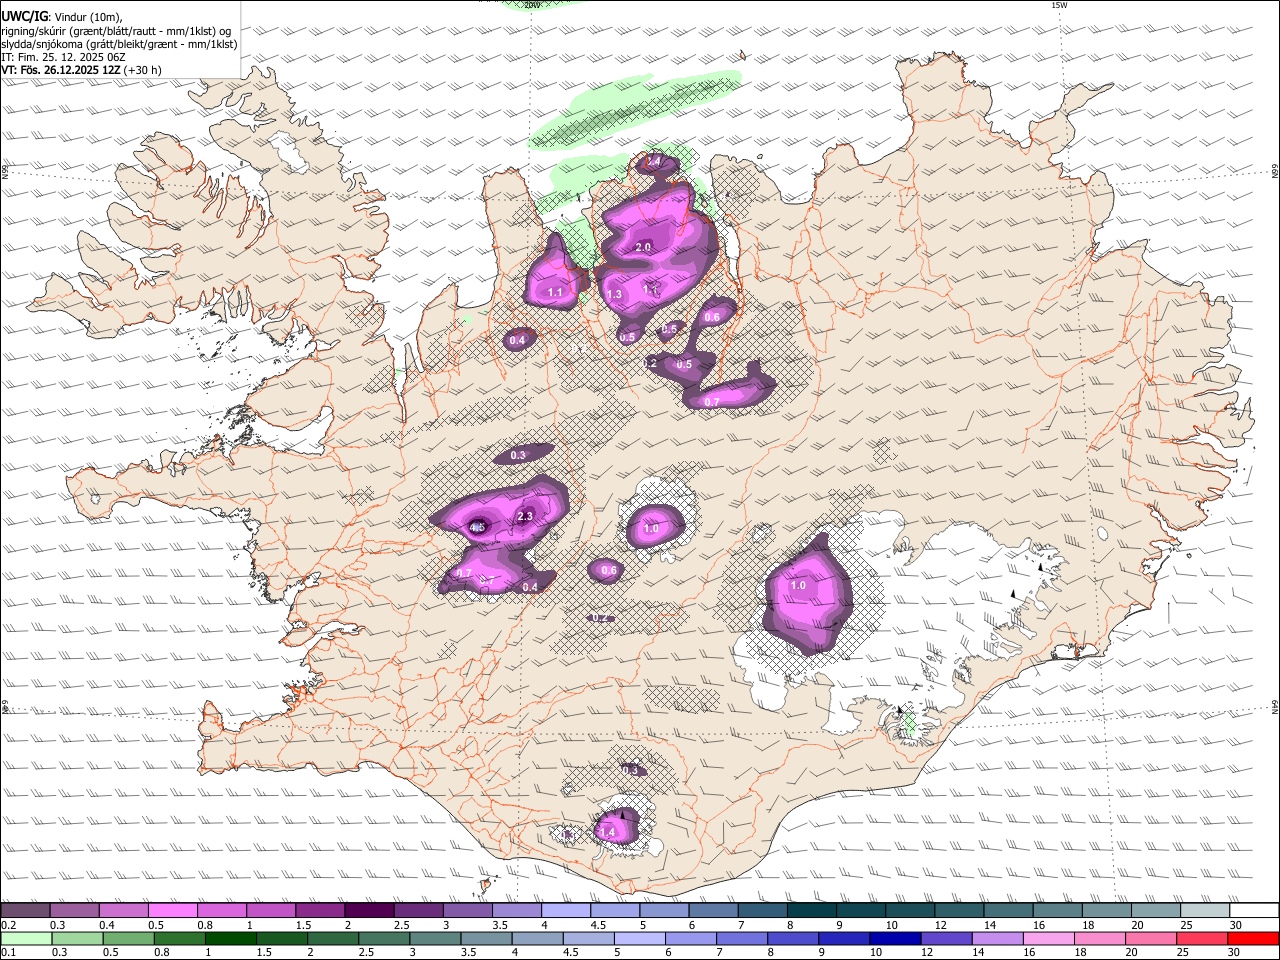Select the reddish 25 swatch, bottom legend
This screenshot has height=960, width=1280.
tap(1202, 938)
